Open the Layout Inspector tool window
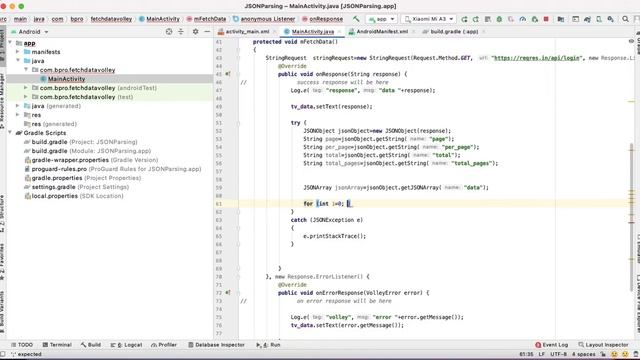The width and height of the screenshot is (640, 360). pyautogui.click(x=603, y=345)
